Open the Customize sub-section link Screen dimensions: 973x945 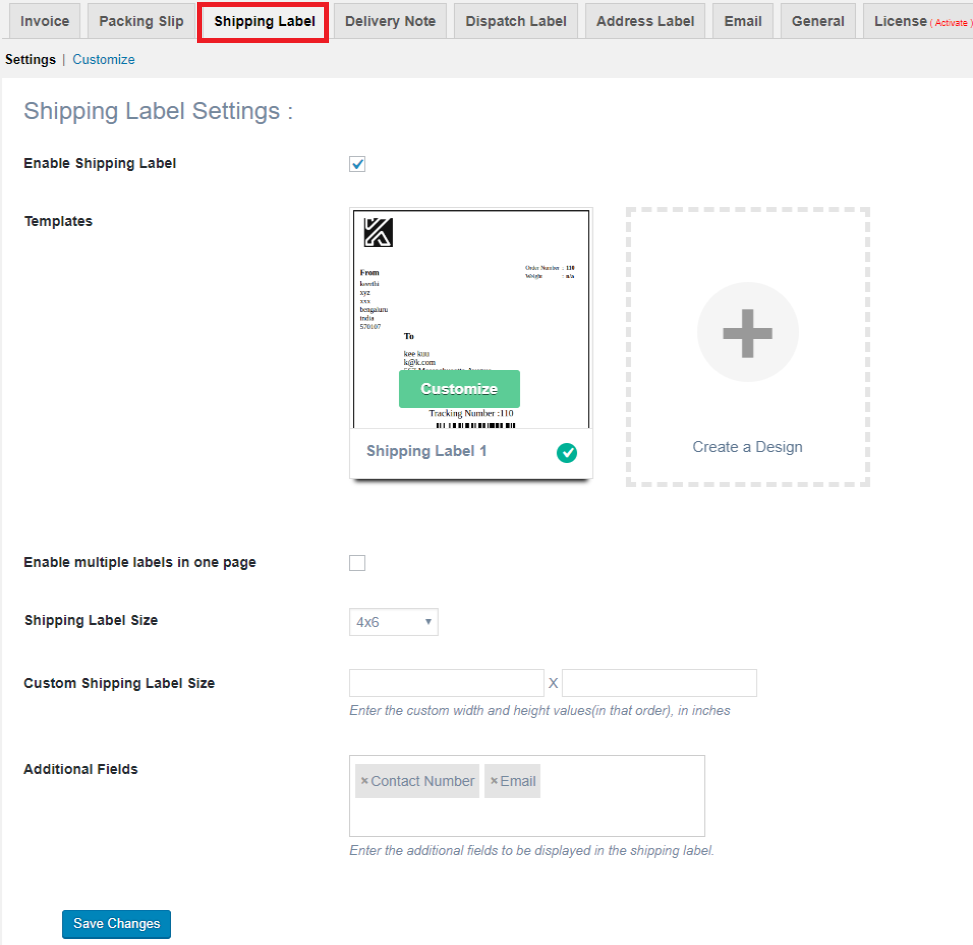point(103,59)
